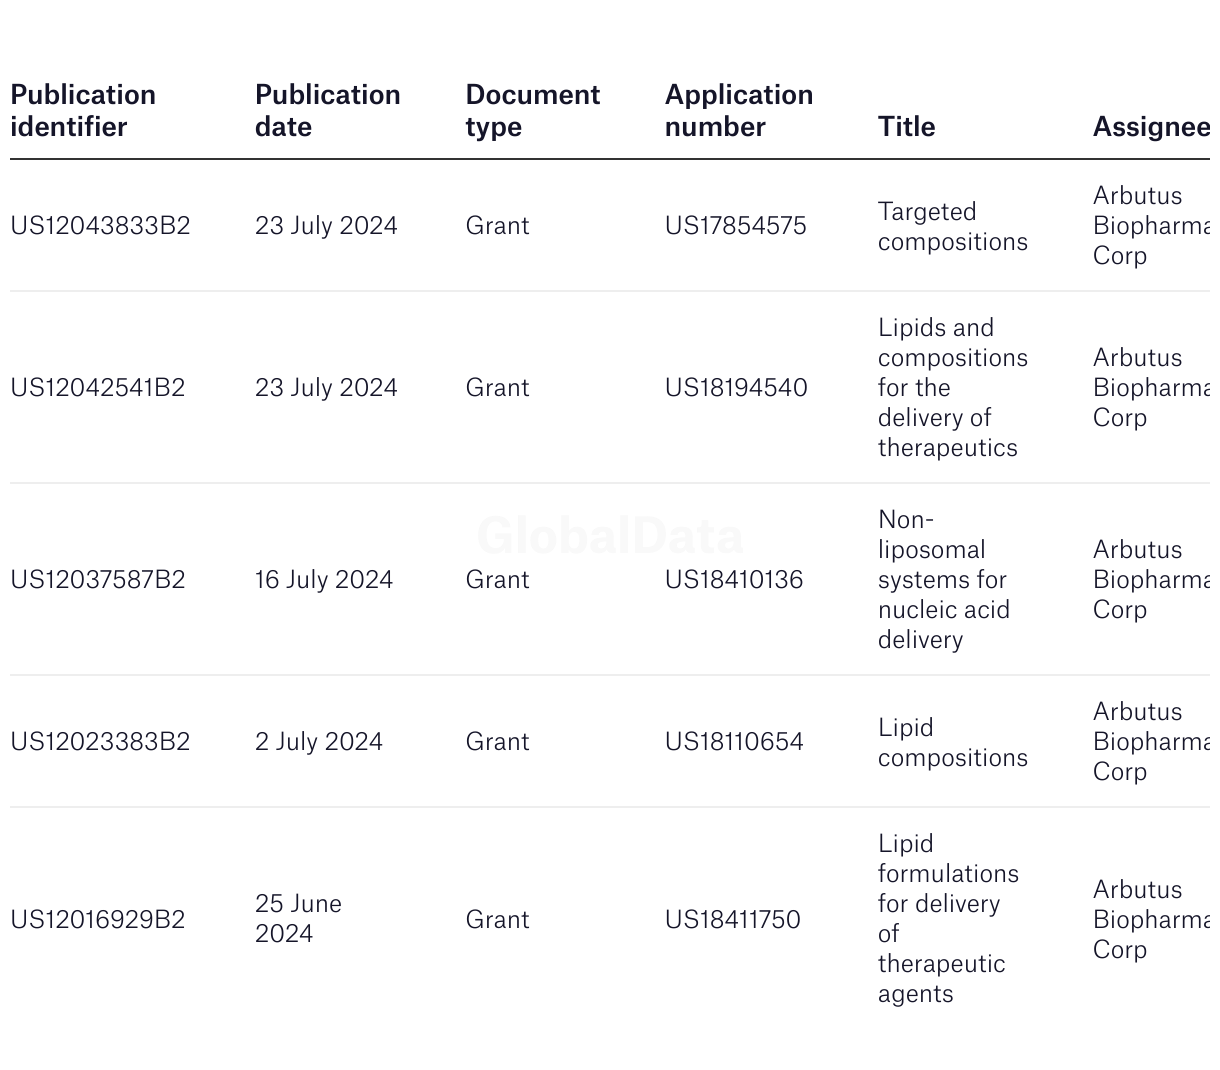Click the Document type column header
This screenshot has width=1220, height=1070.
pyautogui.click(x=532, y=111)
